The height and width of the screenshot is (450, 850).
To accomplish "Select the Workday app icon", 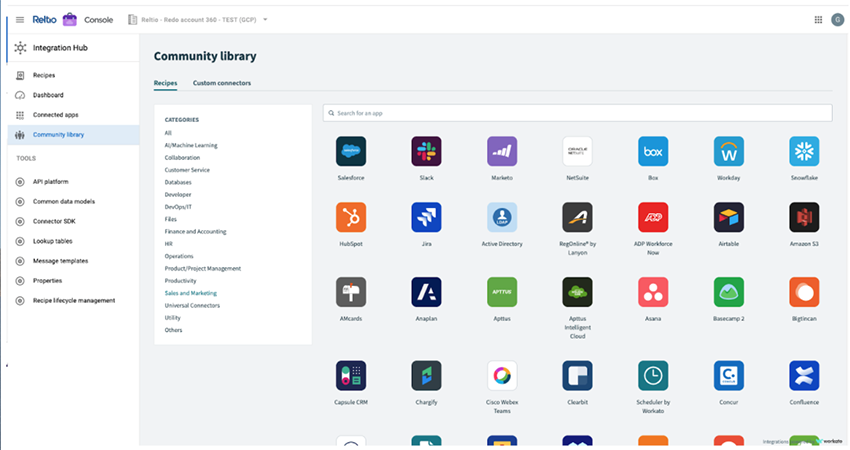I will [x=729, y=151].
